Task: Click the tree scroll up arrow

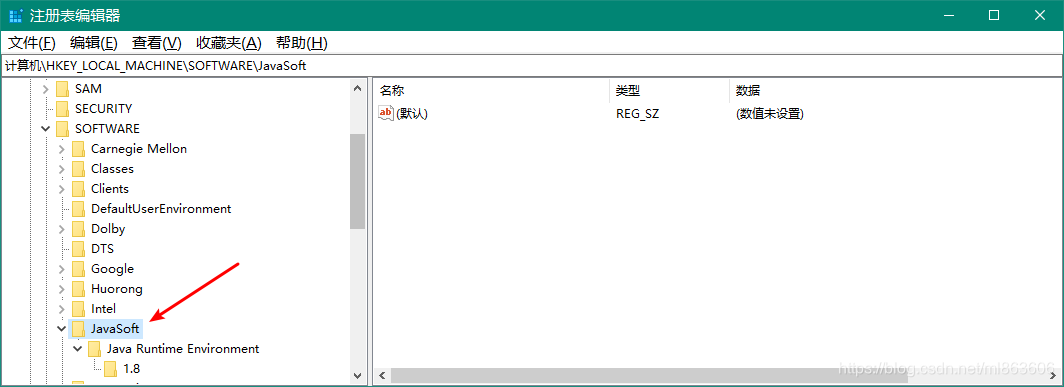Action: tap(358, 88)
